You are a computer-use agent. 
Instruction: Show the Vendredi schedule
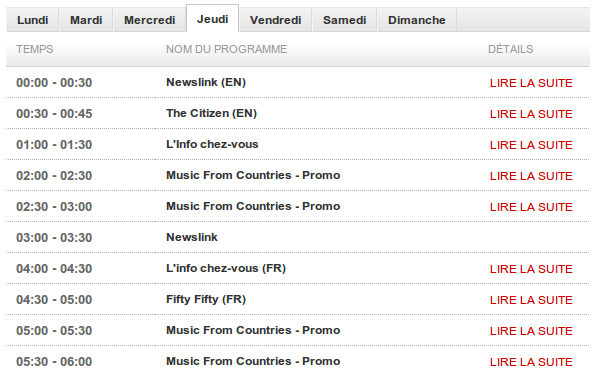tap(275, 20)
